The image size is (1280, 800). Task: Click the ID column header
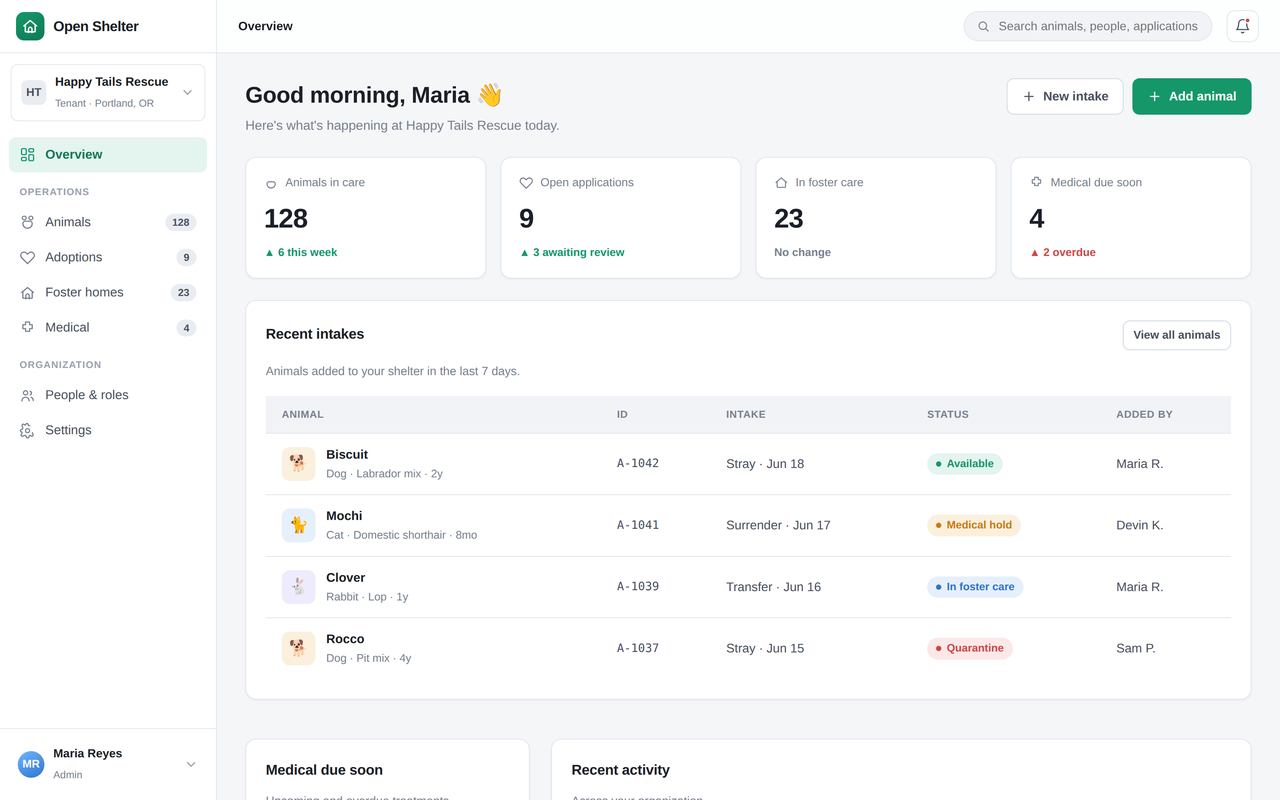pyautogui.click(x=622, y=414)
